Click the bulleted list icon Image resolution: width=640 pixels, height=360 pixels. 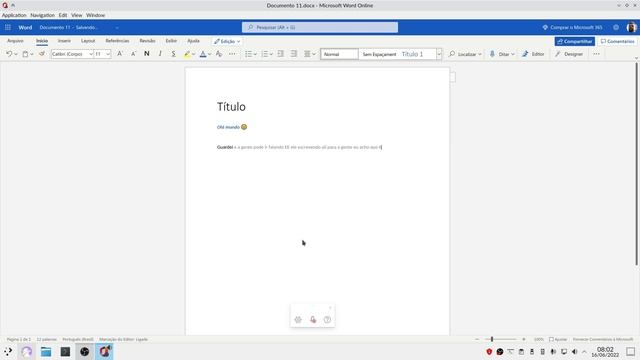(x=248, y=54)
